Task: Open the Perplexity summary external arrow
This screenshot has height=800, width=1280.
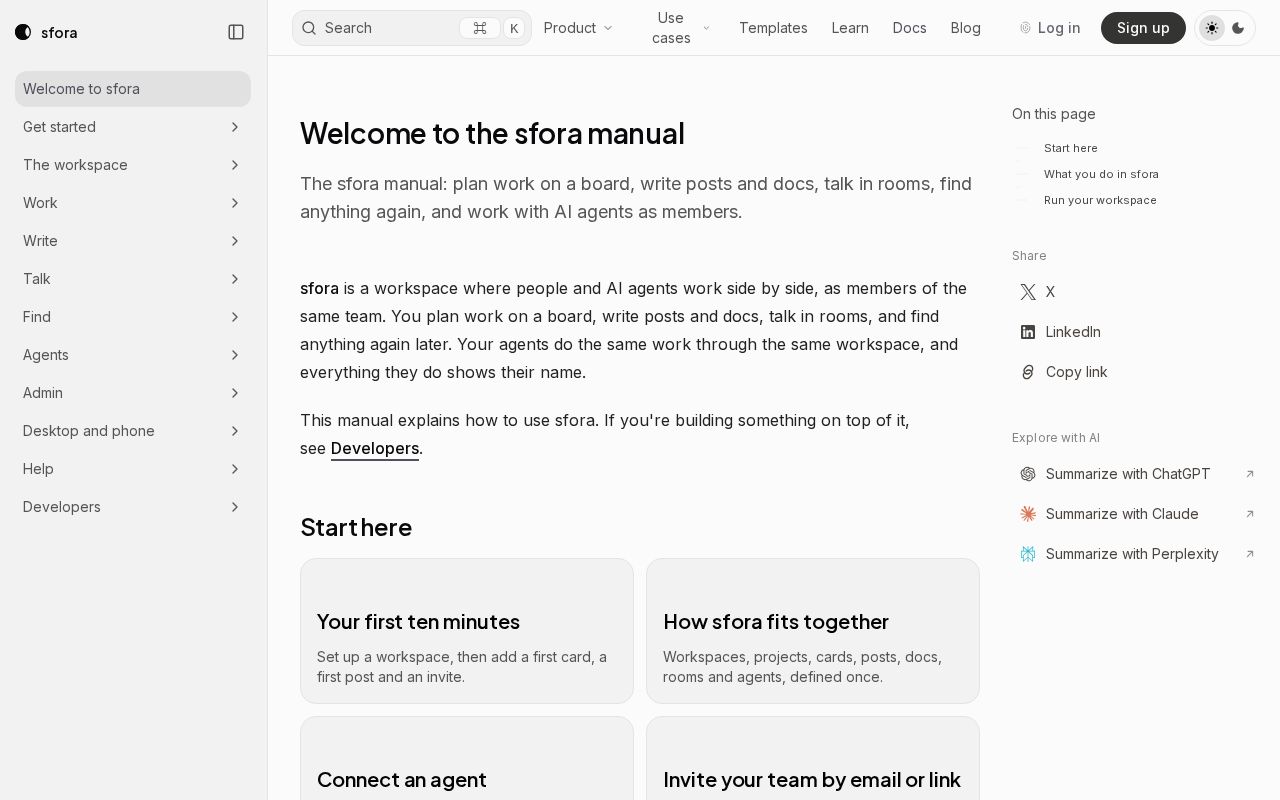Action: (1250, 554)
